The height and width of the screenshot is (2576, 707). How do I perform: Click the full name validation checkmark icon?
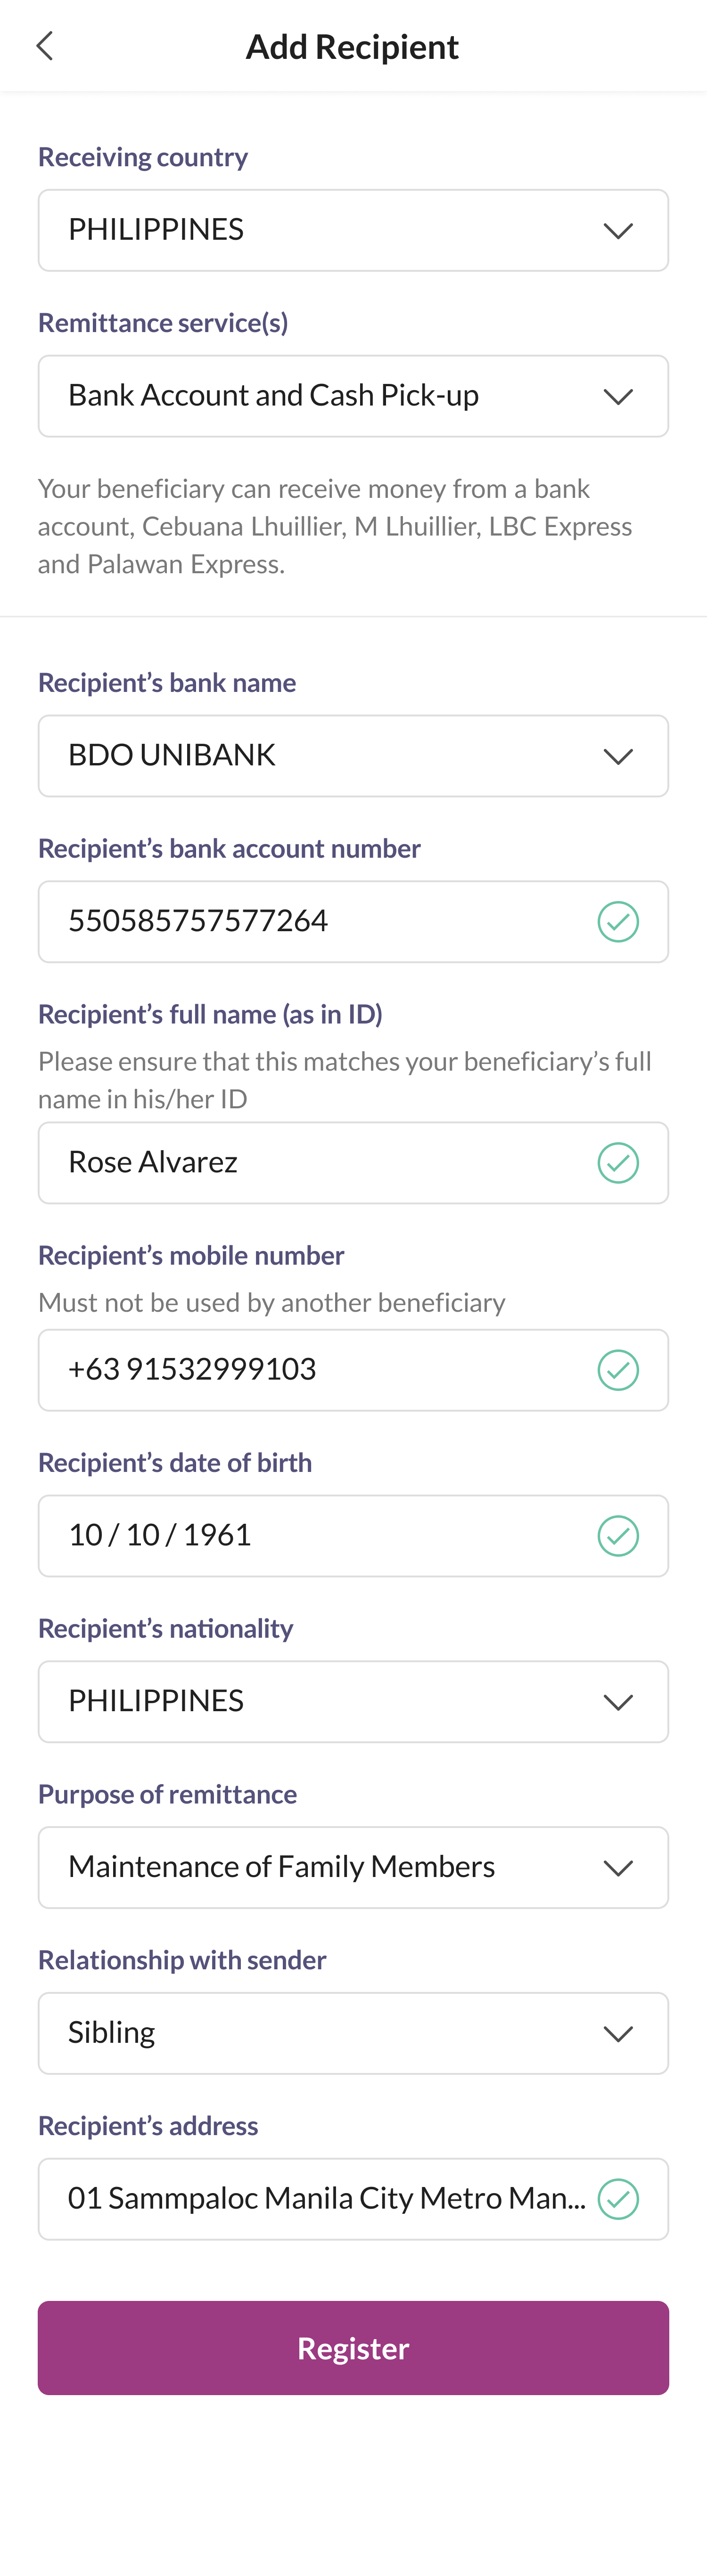[618, 1163]
